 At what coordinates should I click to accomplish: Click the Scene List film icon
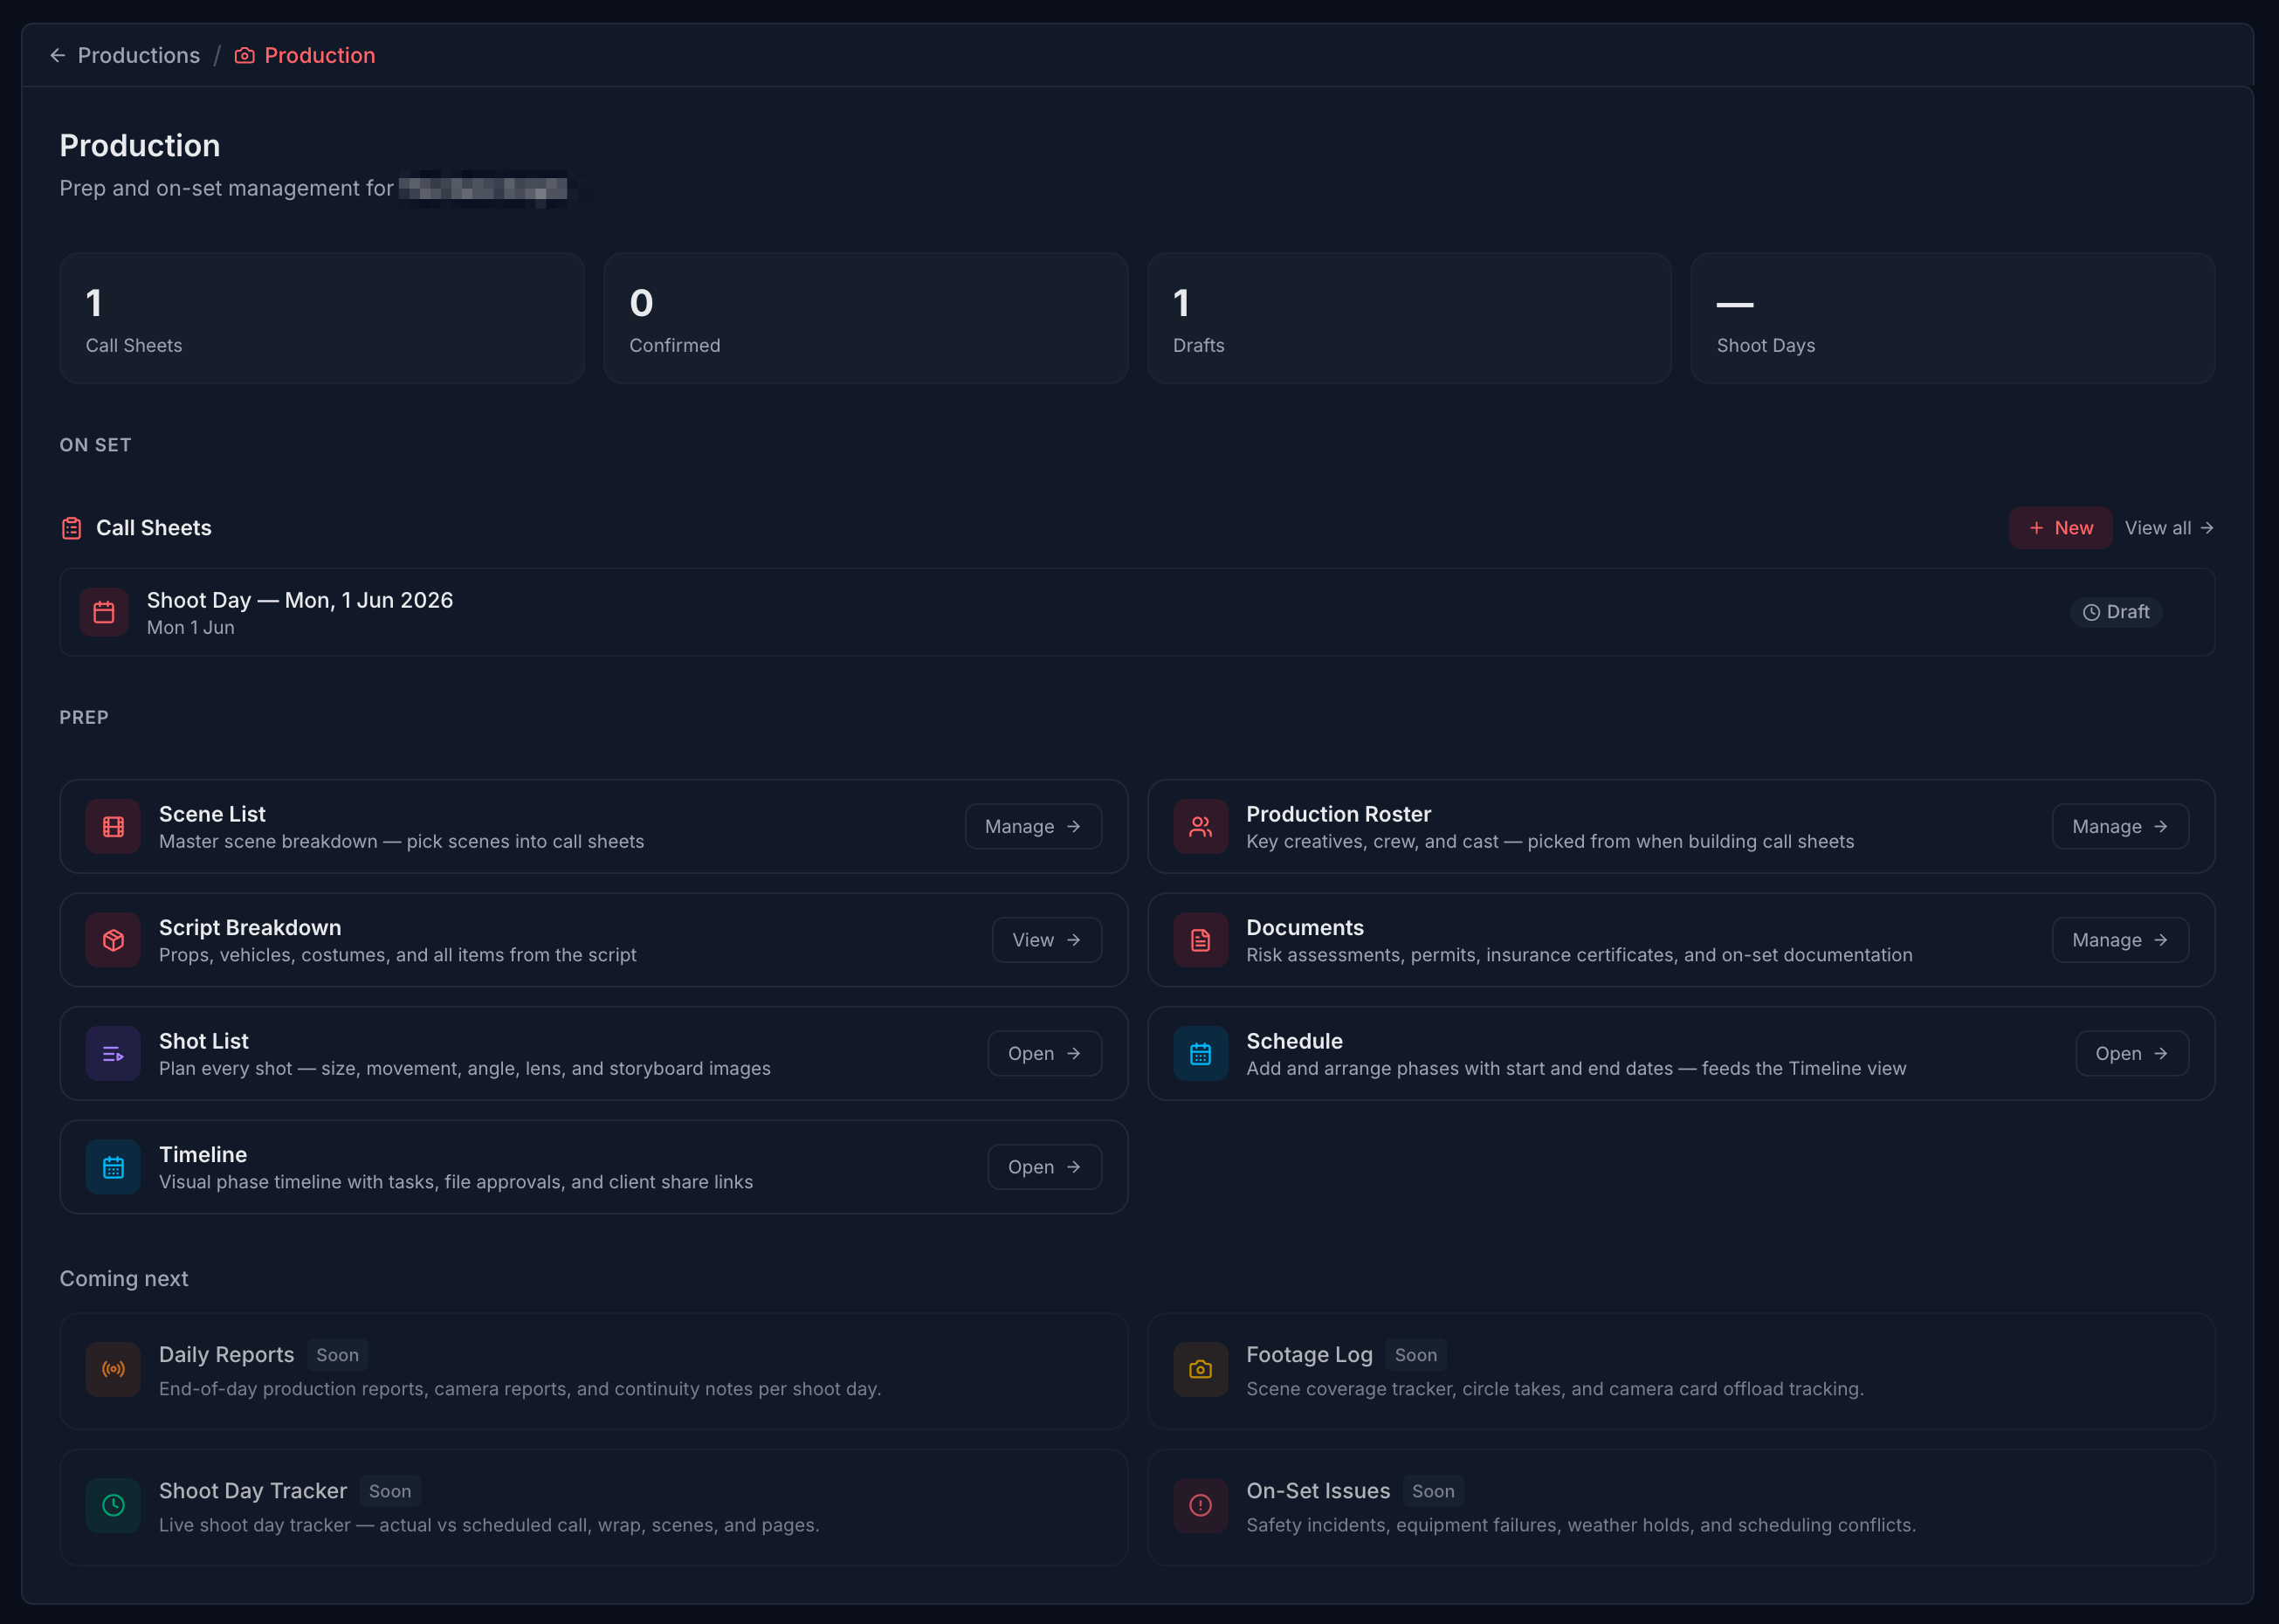[x=113, y=826]
